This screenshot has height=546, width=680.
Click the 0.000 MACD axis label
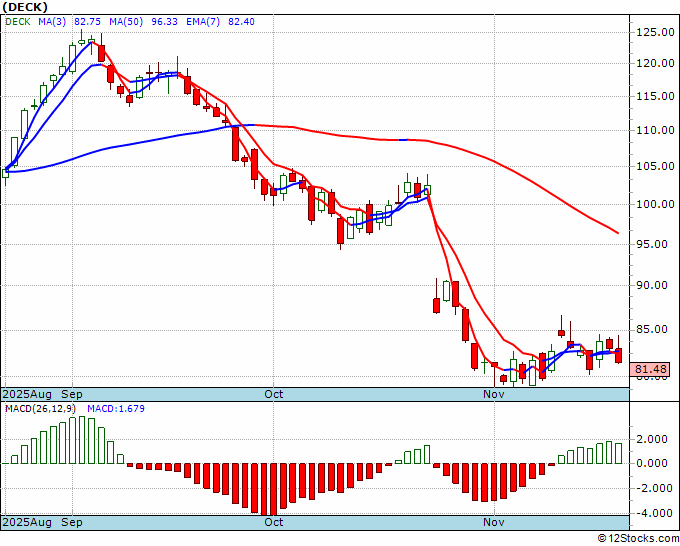pos(652,464)
